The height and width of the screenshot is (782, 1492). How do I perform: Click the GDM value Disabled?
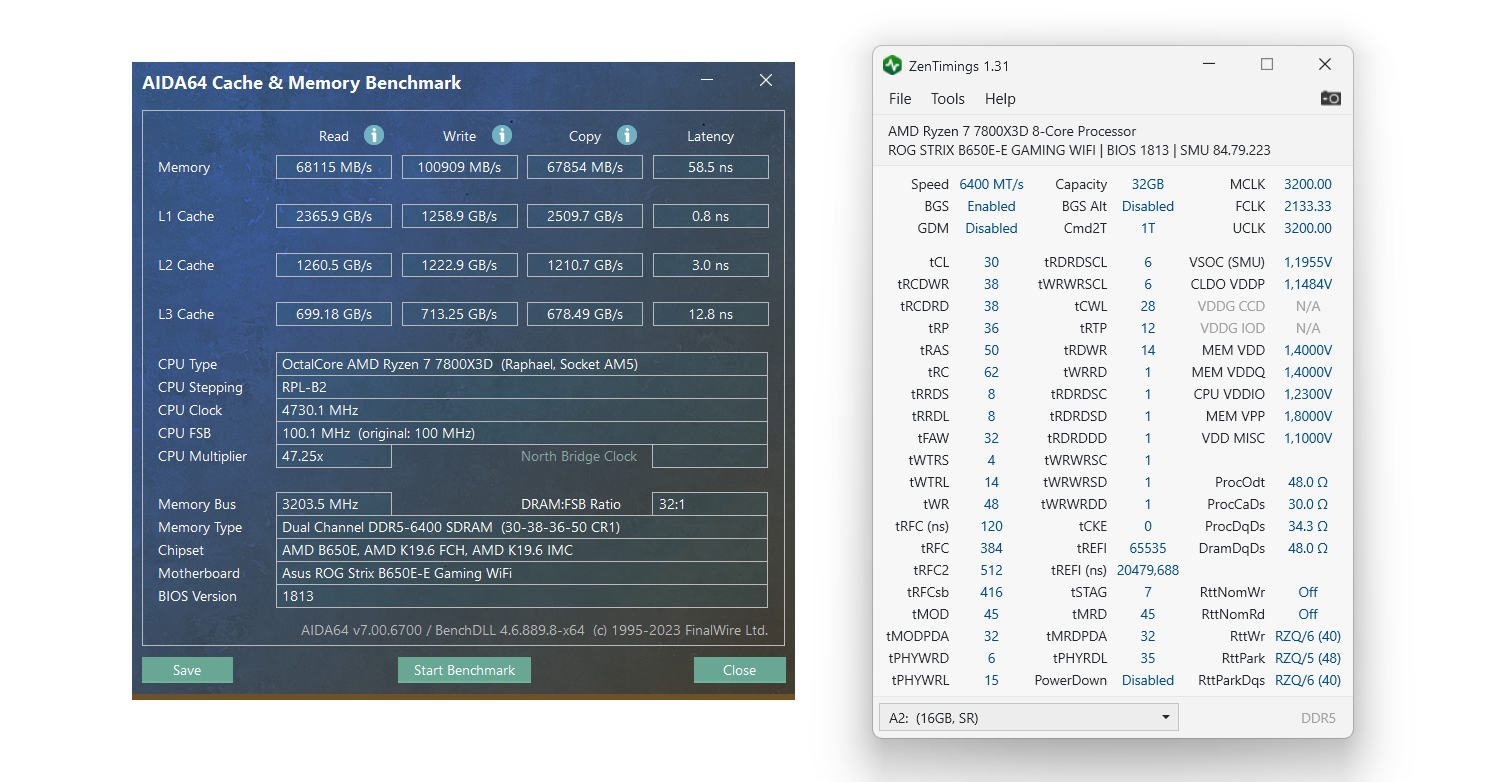(991, 228)
